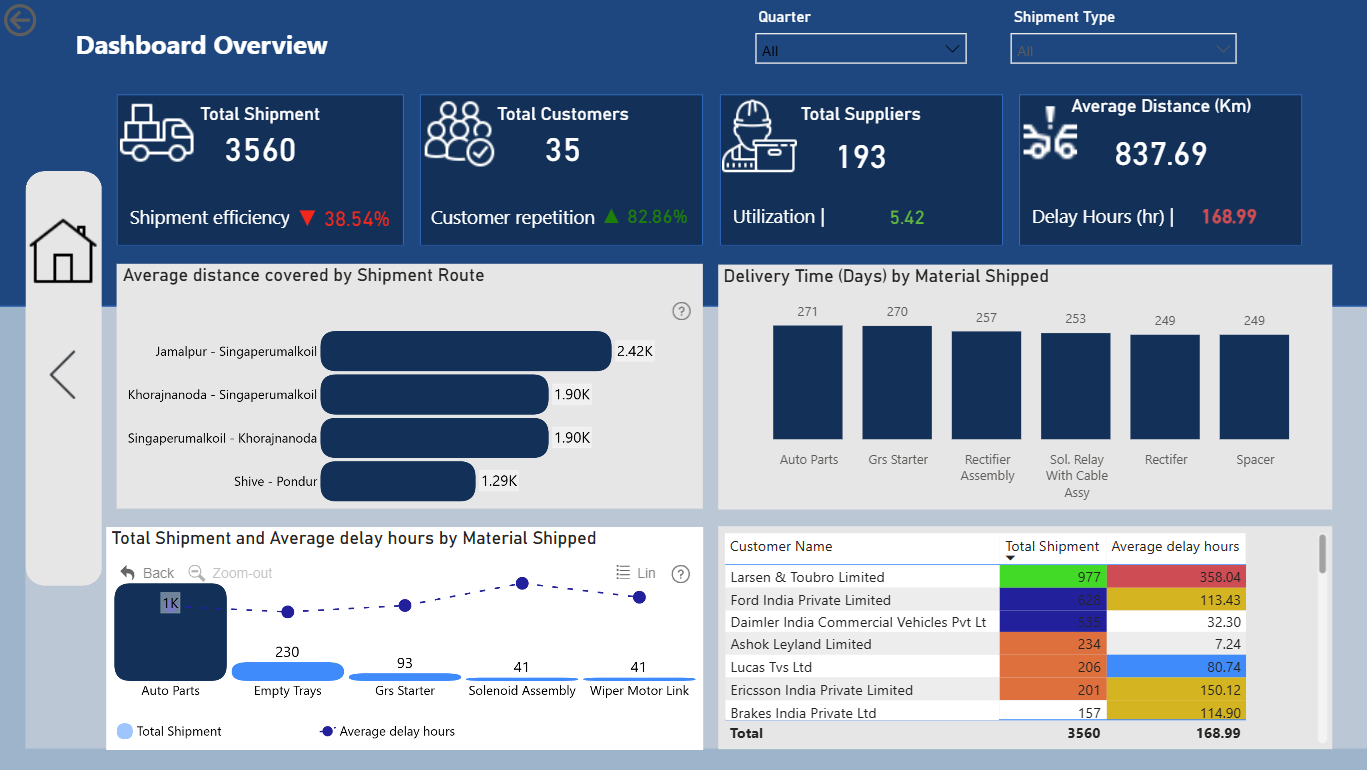
Task: Click the delivery truck shipment icon
Action: click(157, 133)
